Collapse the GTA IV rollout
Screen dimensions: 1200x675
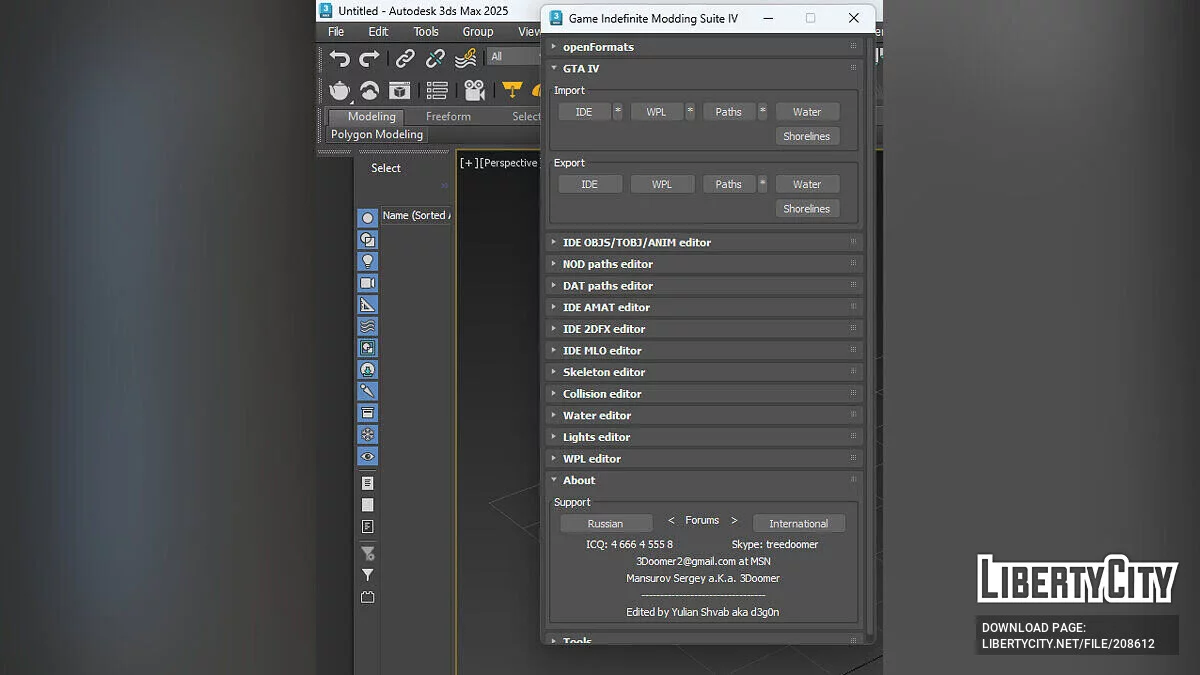[x=581, y=69]
